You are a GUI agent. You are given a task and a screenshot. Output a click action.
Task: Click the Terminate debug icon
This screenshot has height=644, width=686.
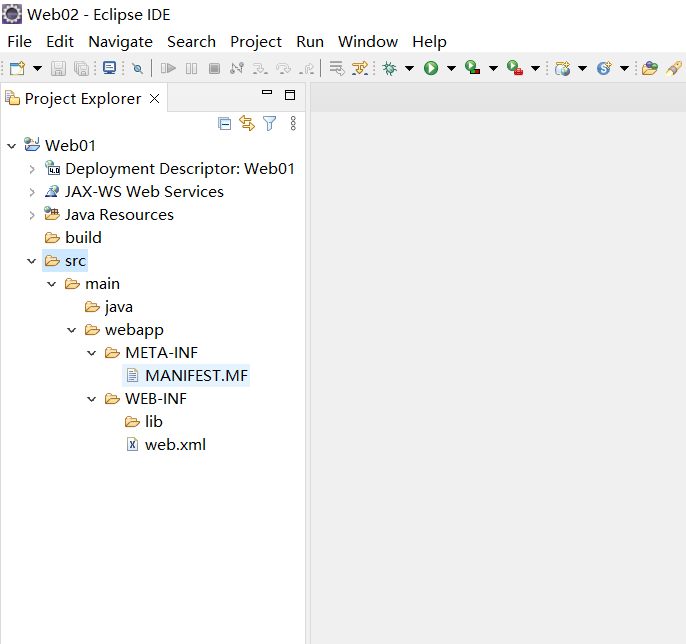[214, 68]
